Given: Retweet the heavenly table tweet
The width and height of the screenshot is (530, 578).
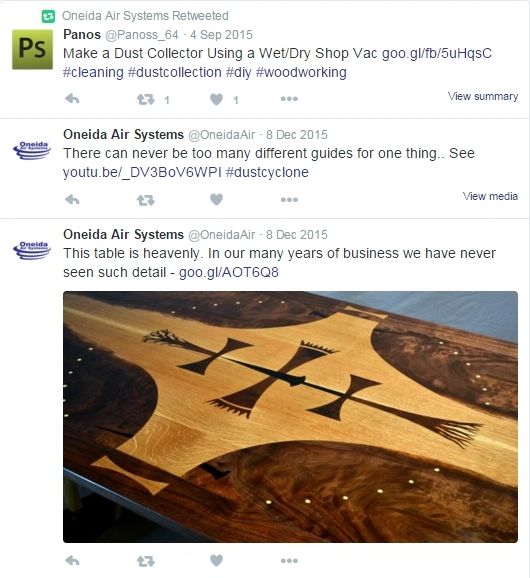Looking at the screenshot, I should point(146,561).
